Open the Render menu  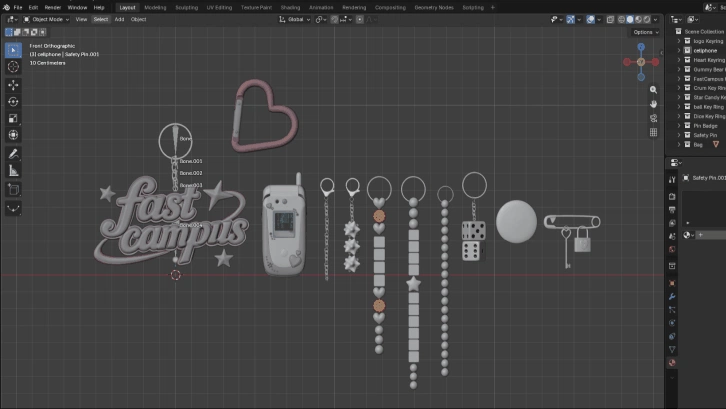click(x=53, y=7)
